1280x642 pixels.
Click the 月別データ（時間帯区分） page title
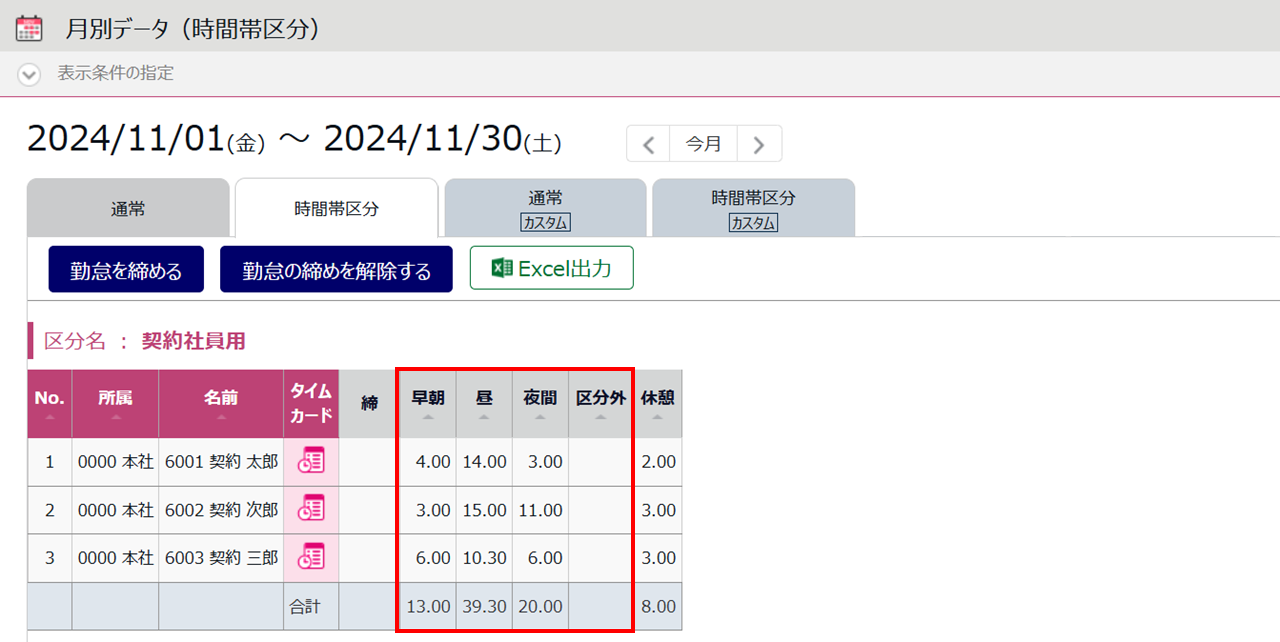coord(192,29)
